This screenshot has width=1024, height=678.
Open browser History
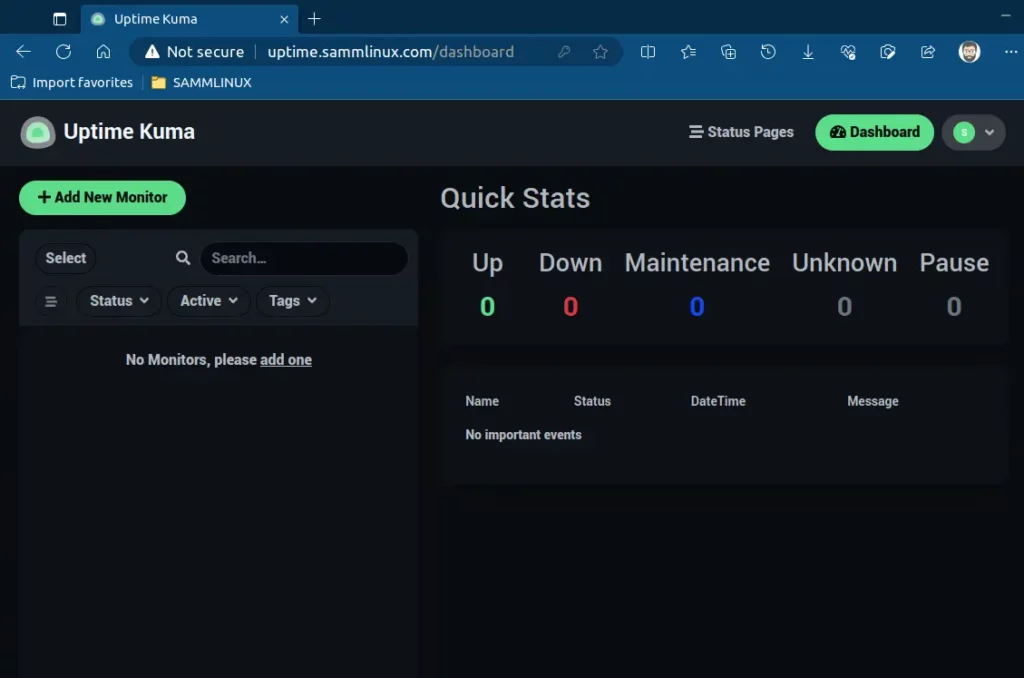click(x=768, y=52)
